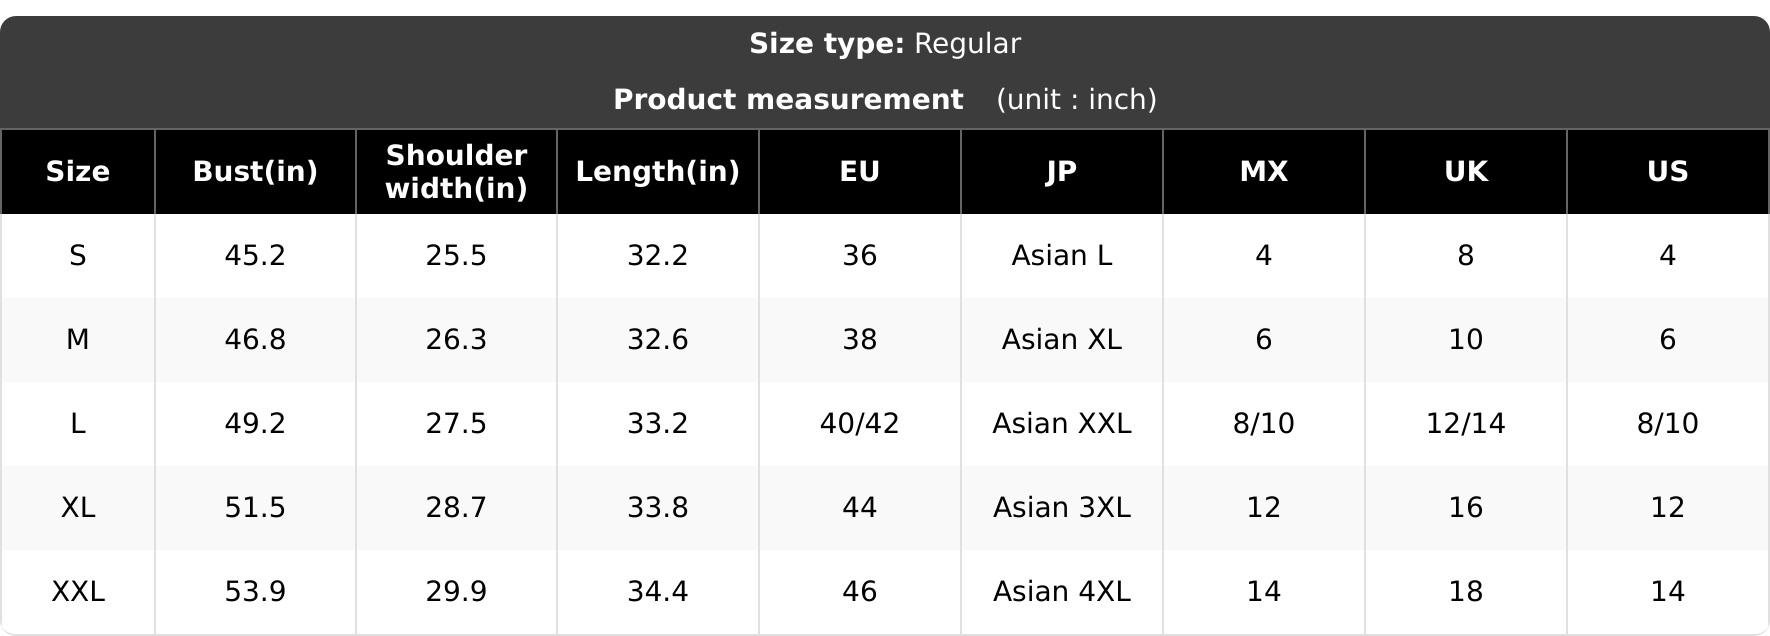
Task: Select the Length(in) column header
Action: (x=658, y=172)
